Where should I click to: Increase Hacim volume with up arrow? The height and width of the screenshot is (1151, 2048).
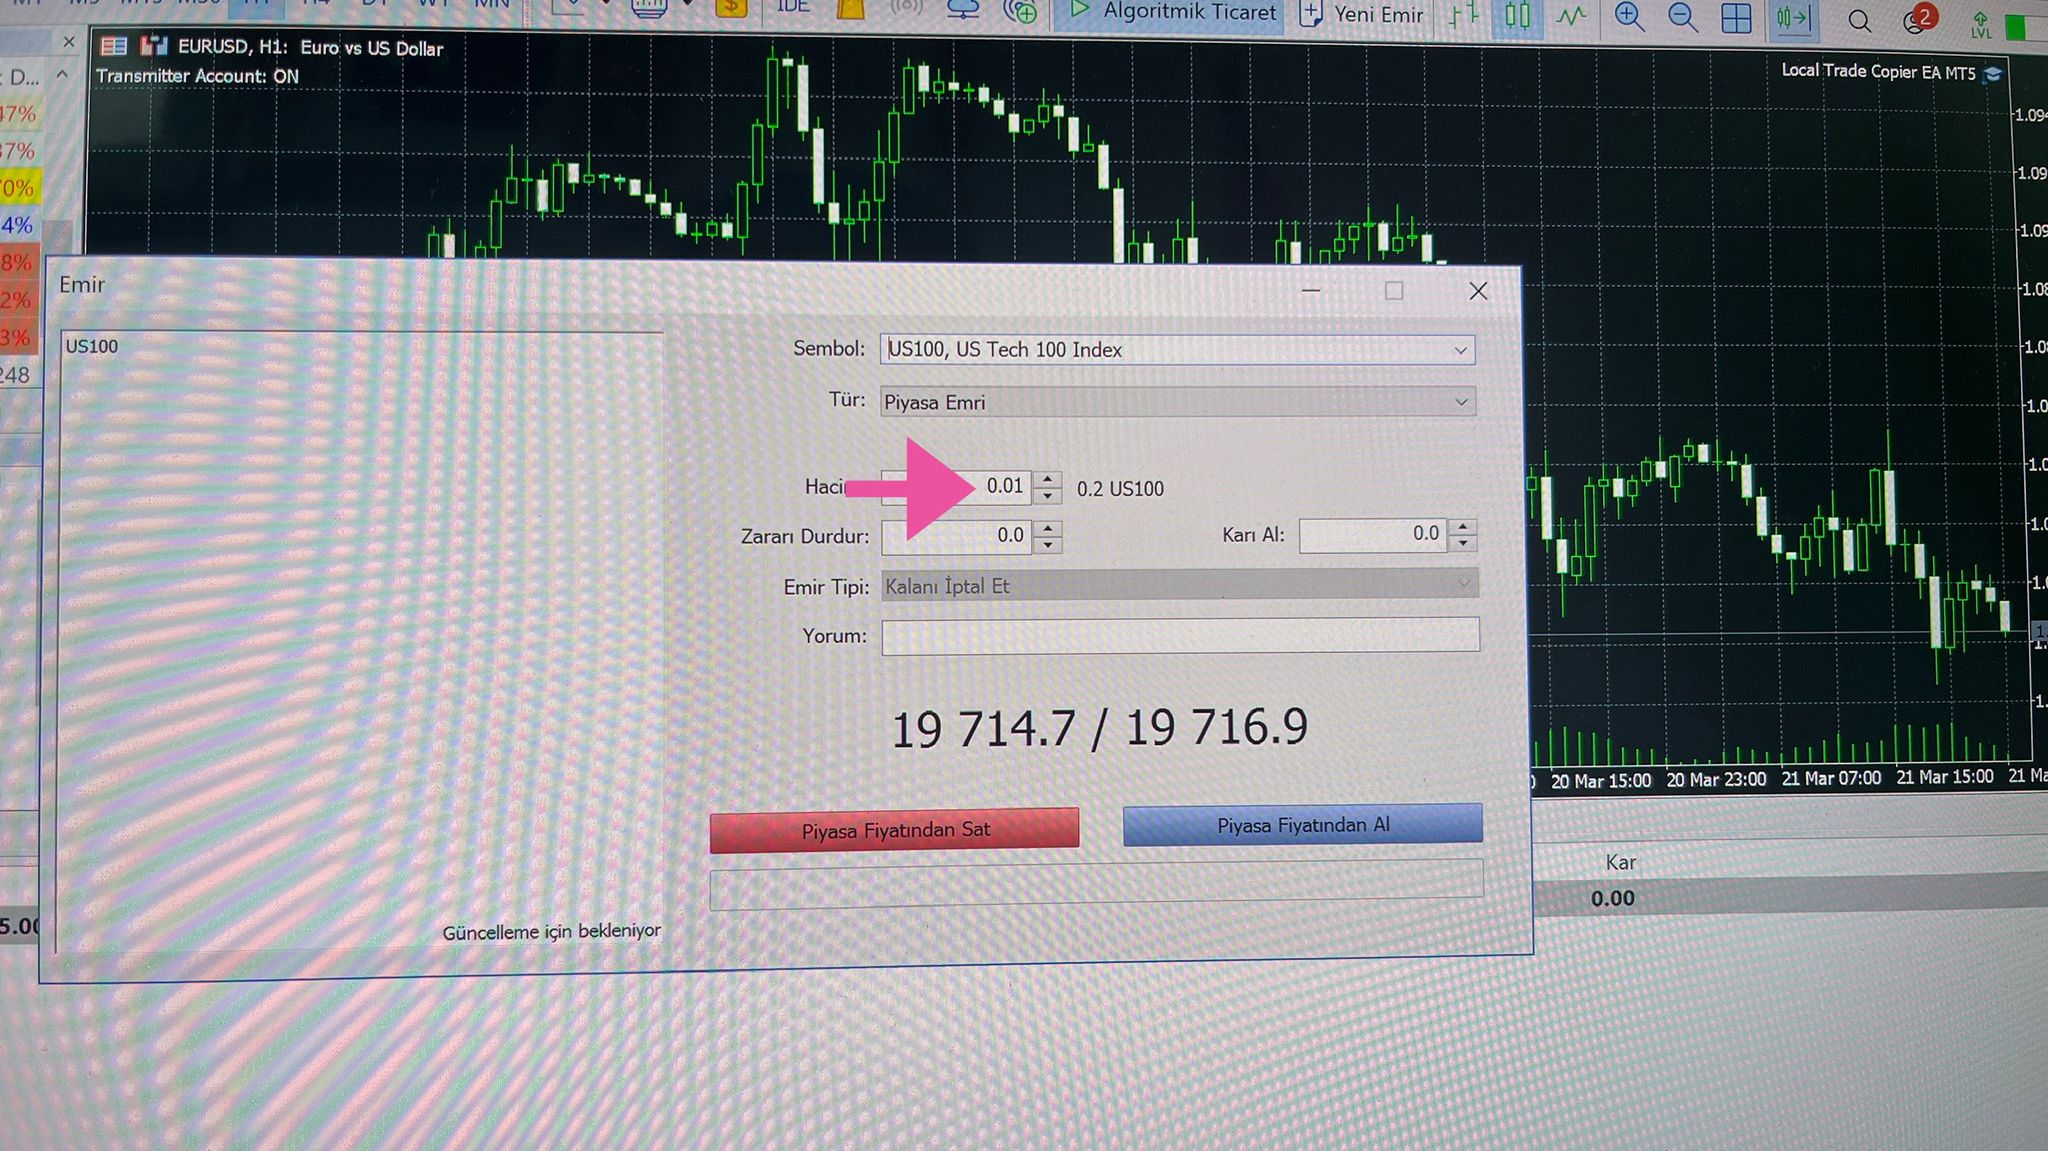point(1047,479)
